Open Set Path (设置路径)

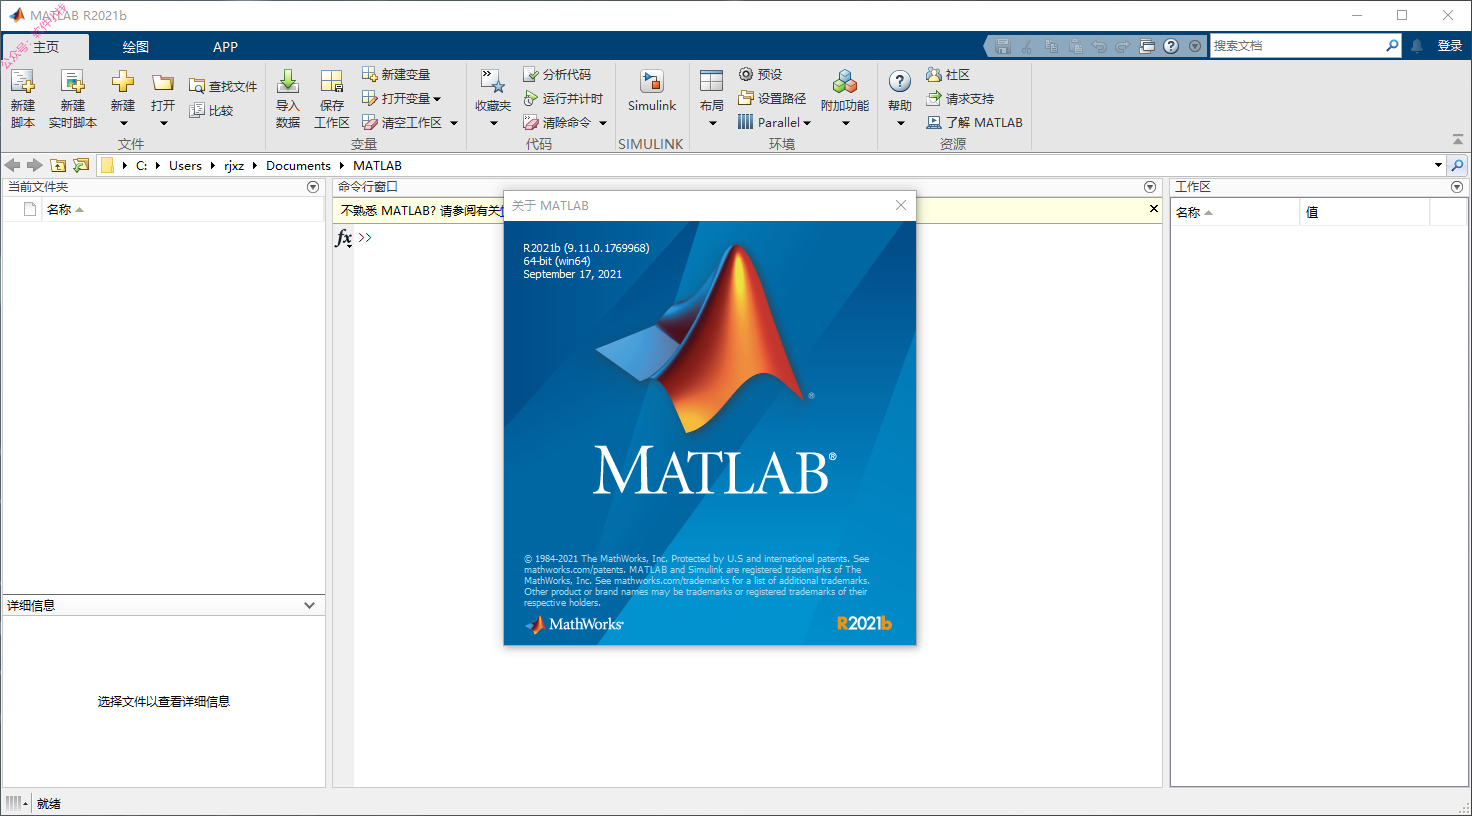click(x=772, y=99)
